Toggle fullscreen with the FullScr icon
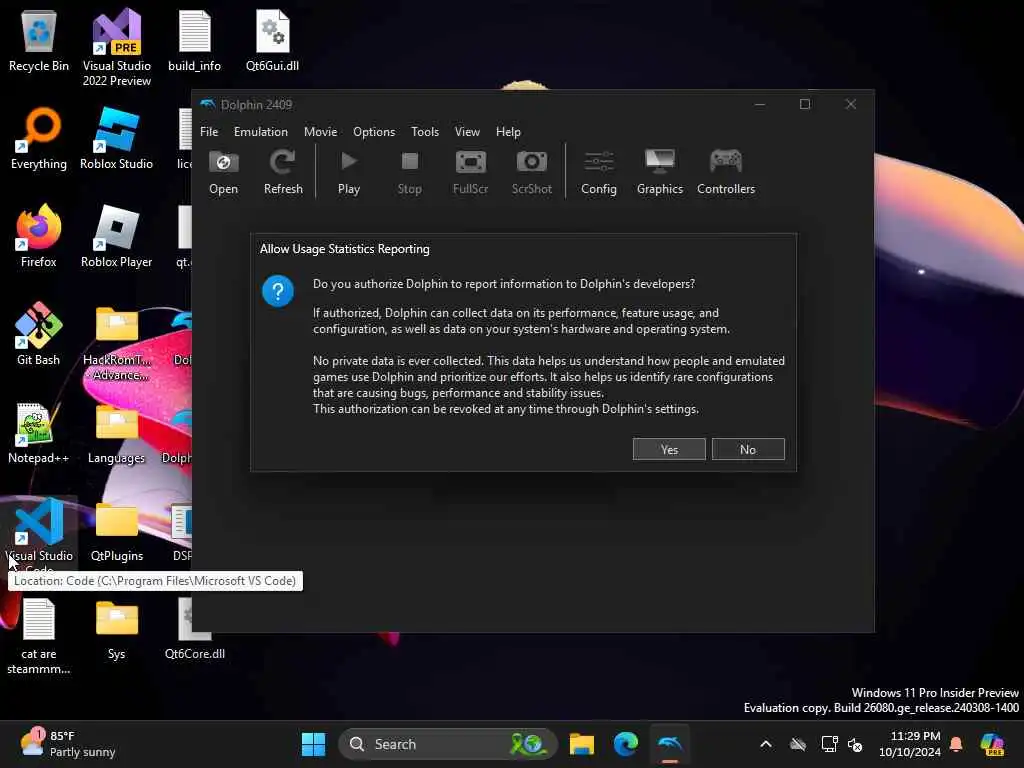The width and height of the screenshot is (1024, 768). click(470, 172)
